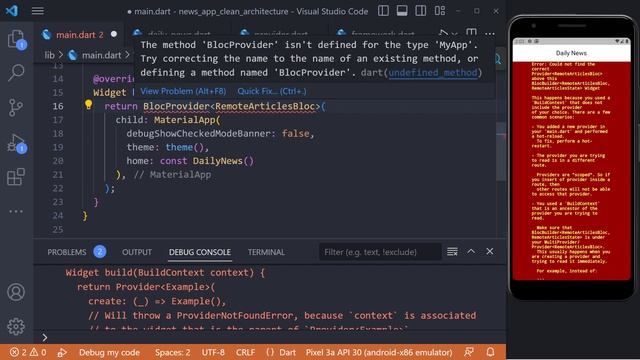The image size is (640, 360).
Task: Click the VS Code logo in title bar
Action: tap(12, 11)
